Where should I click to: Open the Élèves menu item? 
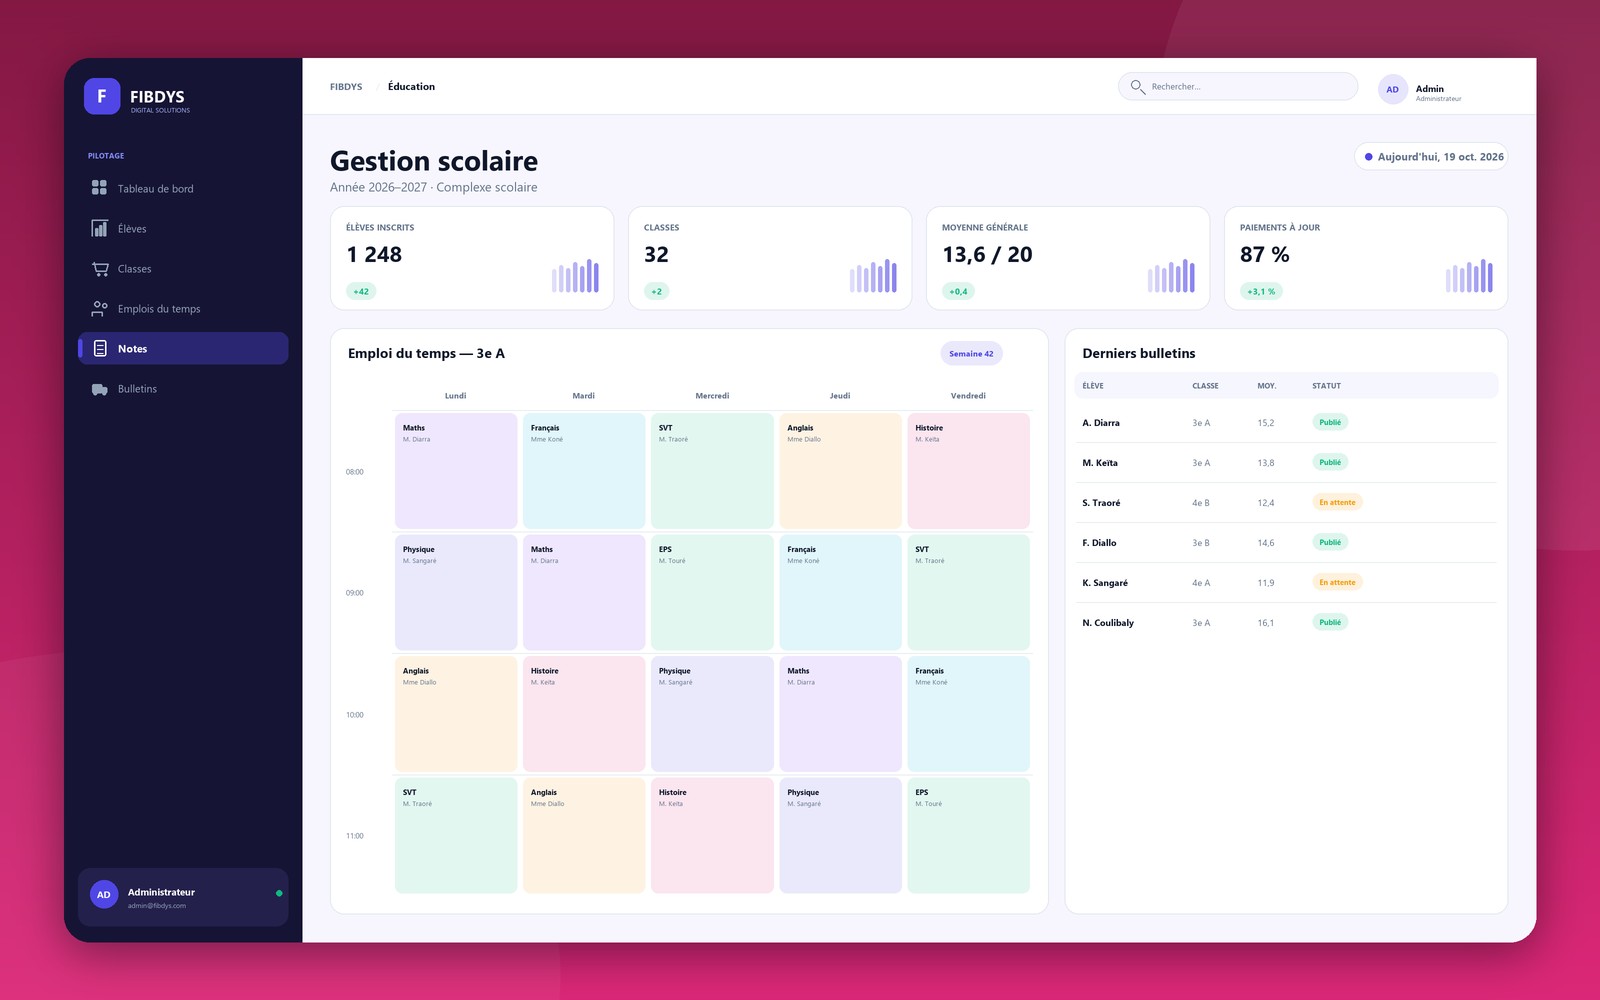pos(183,228)
